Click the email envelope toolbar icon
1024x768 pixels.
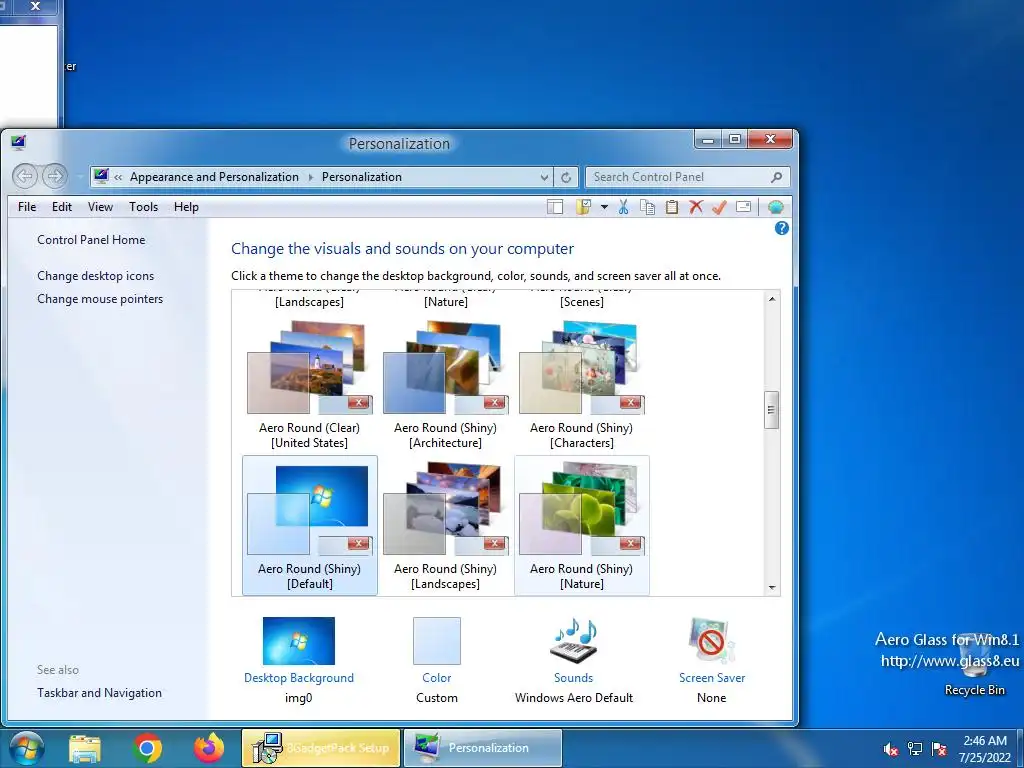click(x=743, y=207)
